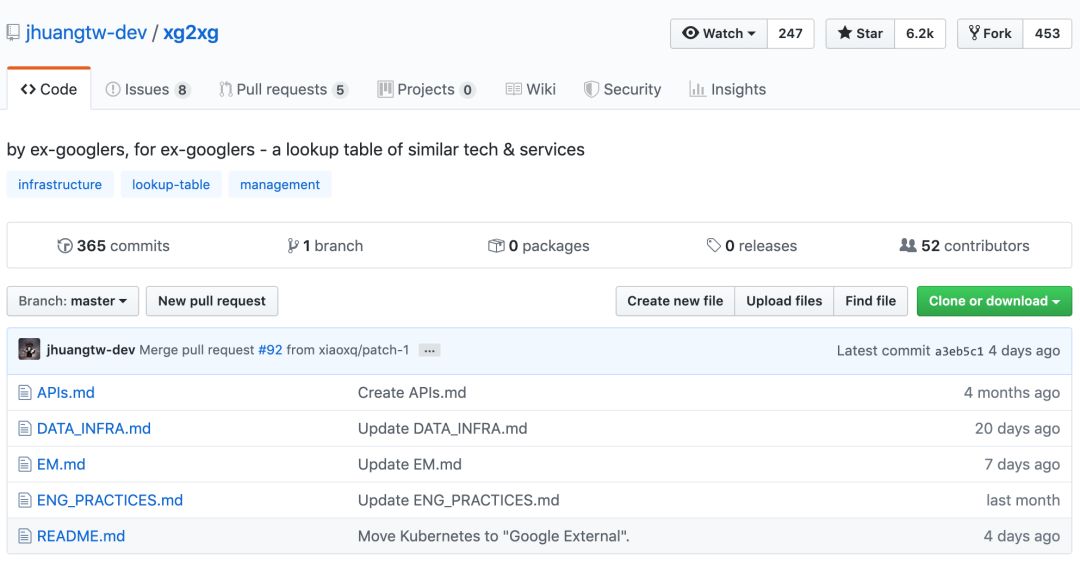
Task: Click the file icon next to README.md
Action: pos(25,536)
